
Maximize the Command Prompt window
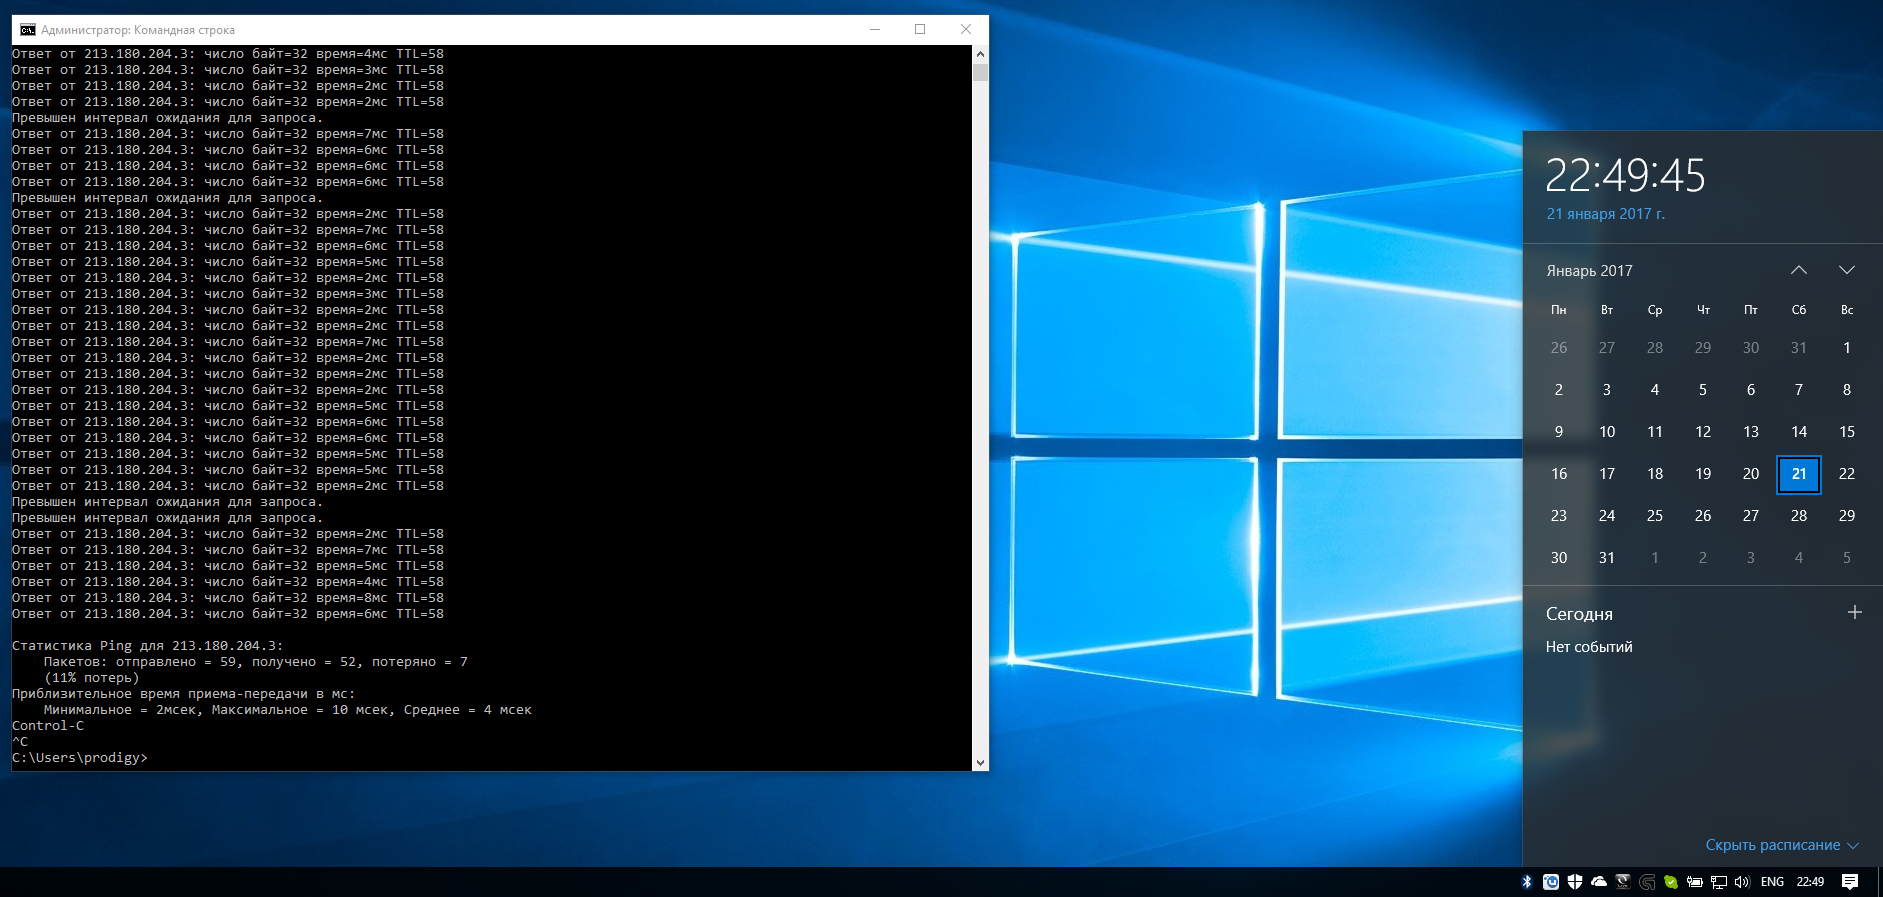(x=920, y=30)
